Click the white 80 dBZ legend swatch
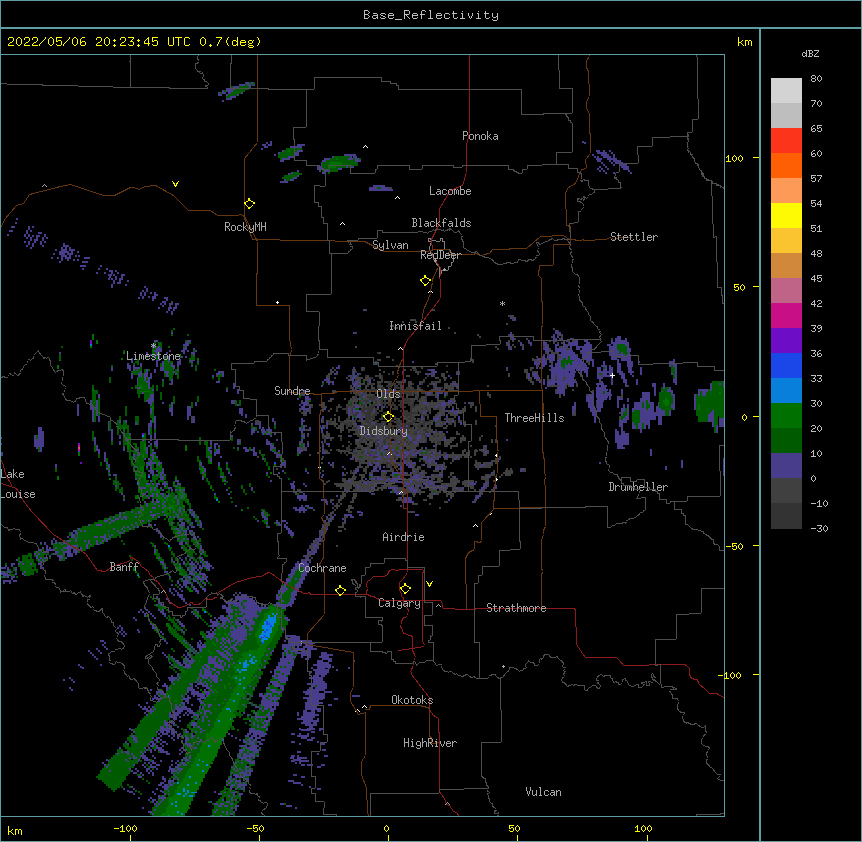 tap(786, 90)
